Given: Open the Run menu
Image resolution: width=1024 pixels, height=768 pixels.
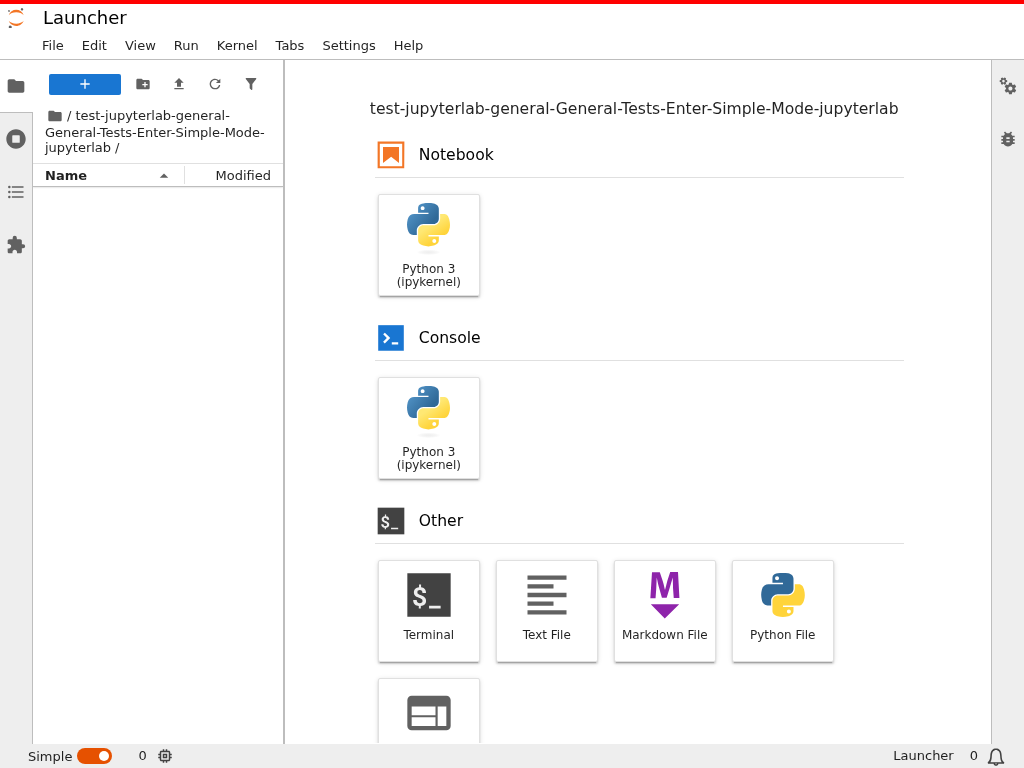Looking at the screenshot, I should (x=186, y=46).
